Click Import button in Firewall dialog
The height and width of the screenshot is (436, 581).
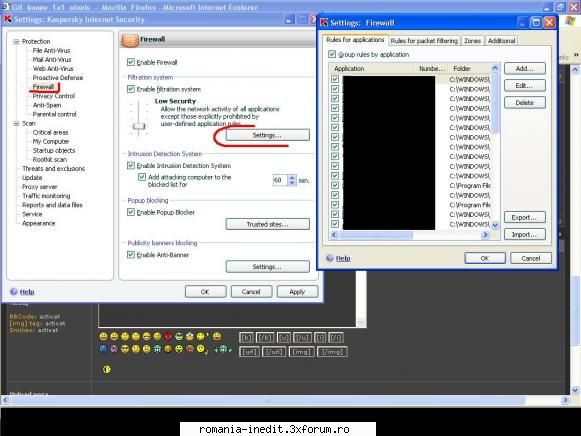tap(525, 234)
